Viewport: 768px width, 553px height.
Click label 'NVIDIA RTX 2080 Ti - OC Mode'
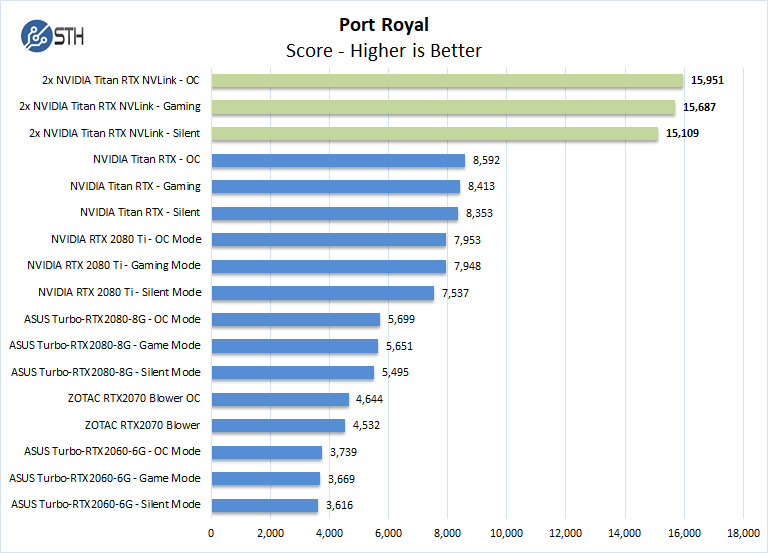(126, 239)
